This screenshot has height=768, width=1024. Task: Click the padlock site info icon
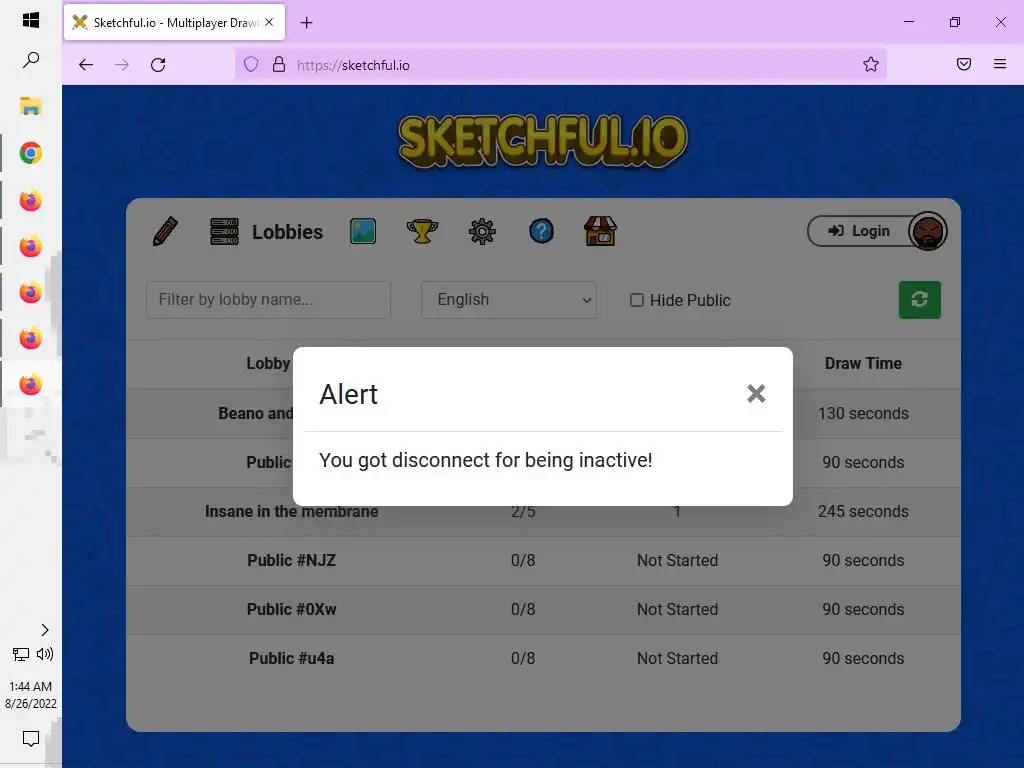coord(279,64)
